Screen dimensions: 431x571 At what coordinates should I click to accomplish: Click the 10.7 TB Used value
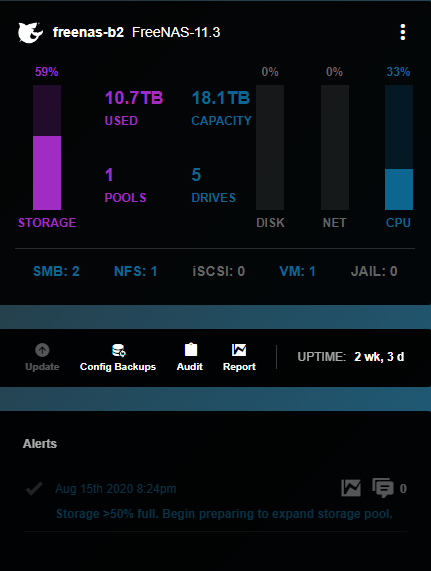[134, 98]
